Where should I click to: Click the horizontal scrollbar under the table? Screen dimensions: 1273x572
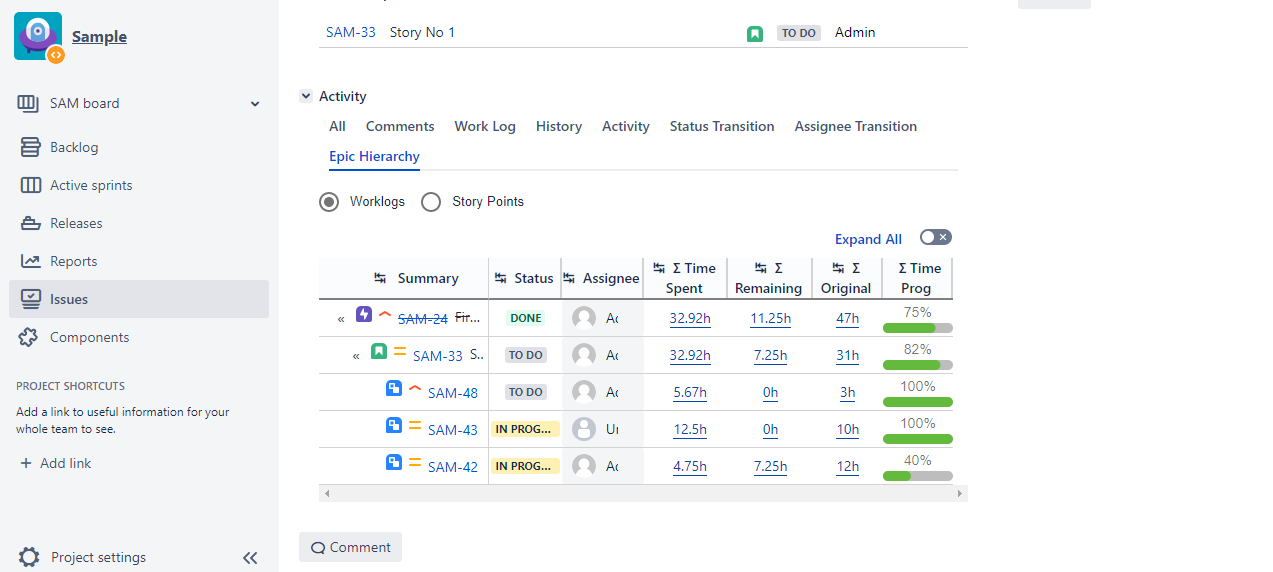click(643, 494)
